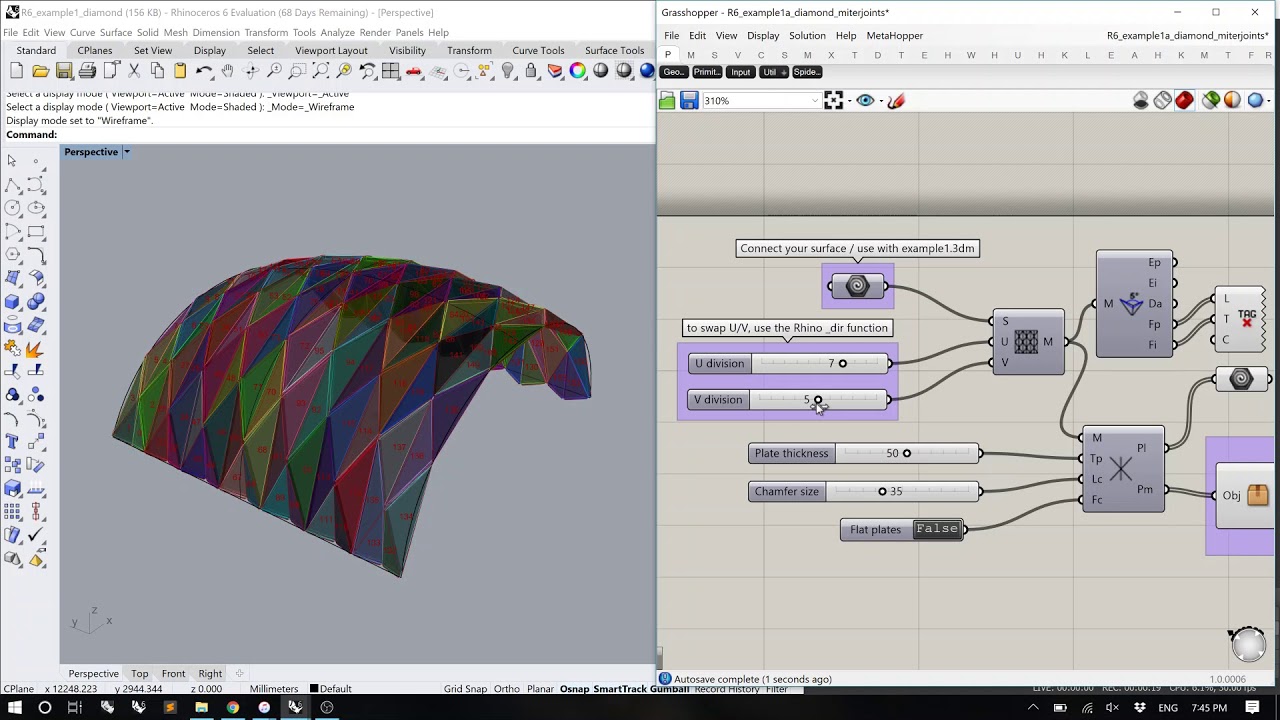The height and width of the screenshot is (720, 1280).
Task: Open the Grasshopper Solution menu
Action: [x=807, y=35]
